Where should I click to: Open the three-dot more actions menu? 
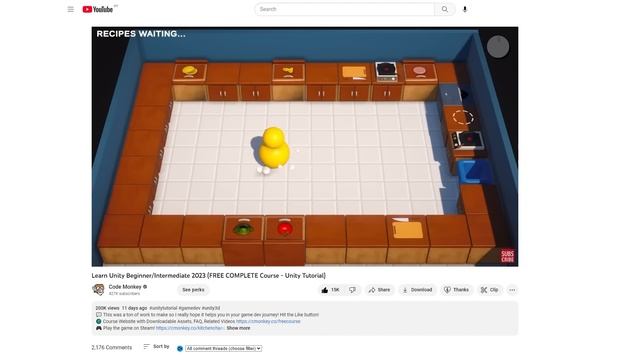[x=512, y=290]
